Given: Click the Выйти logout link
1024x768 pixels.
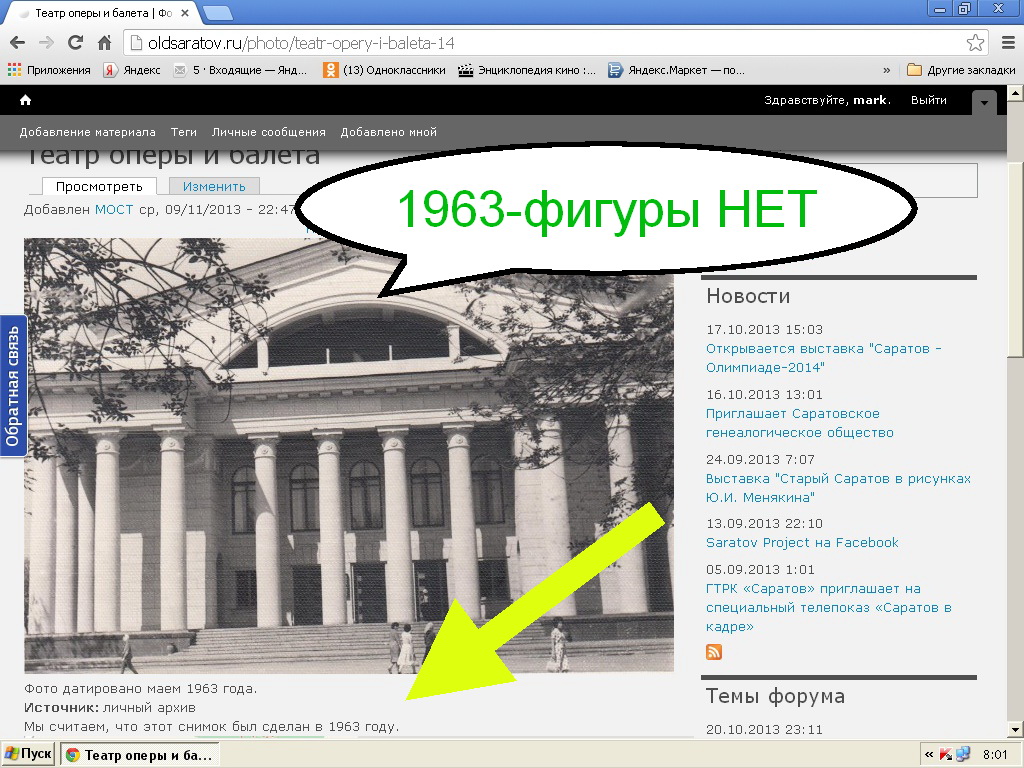Looking at the screenshot, I should pos(928,100).
